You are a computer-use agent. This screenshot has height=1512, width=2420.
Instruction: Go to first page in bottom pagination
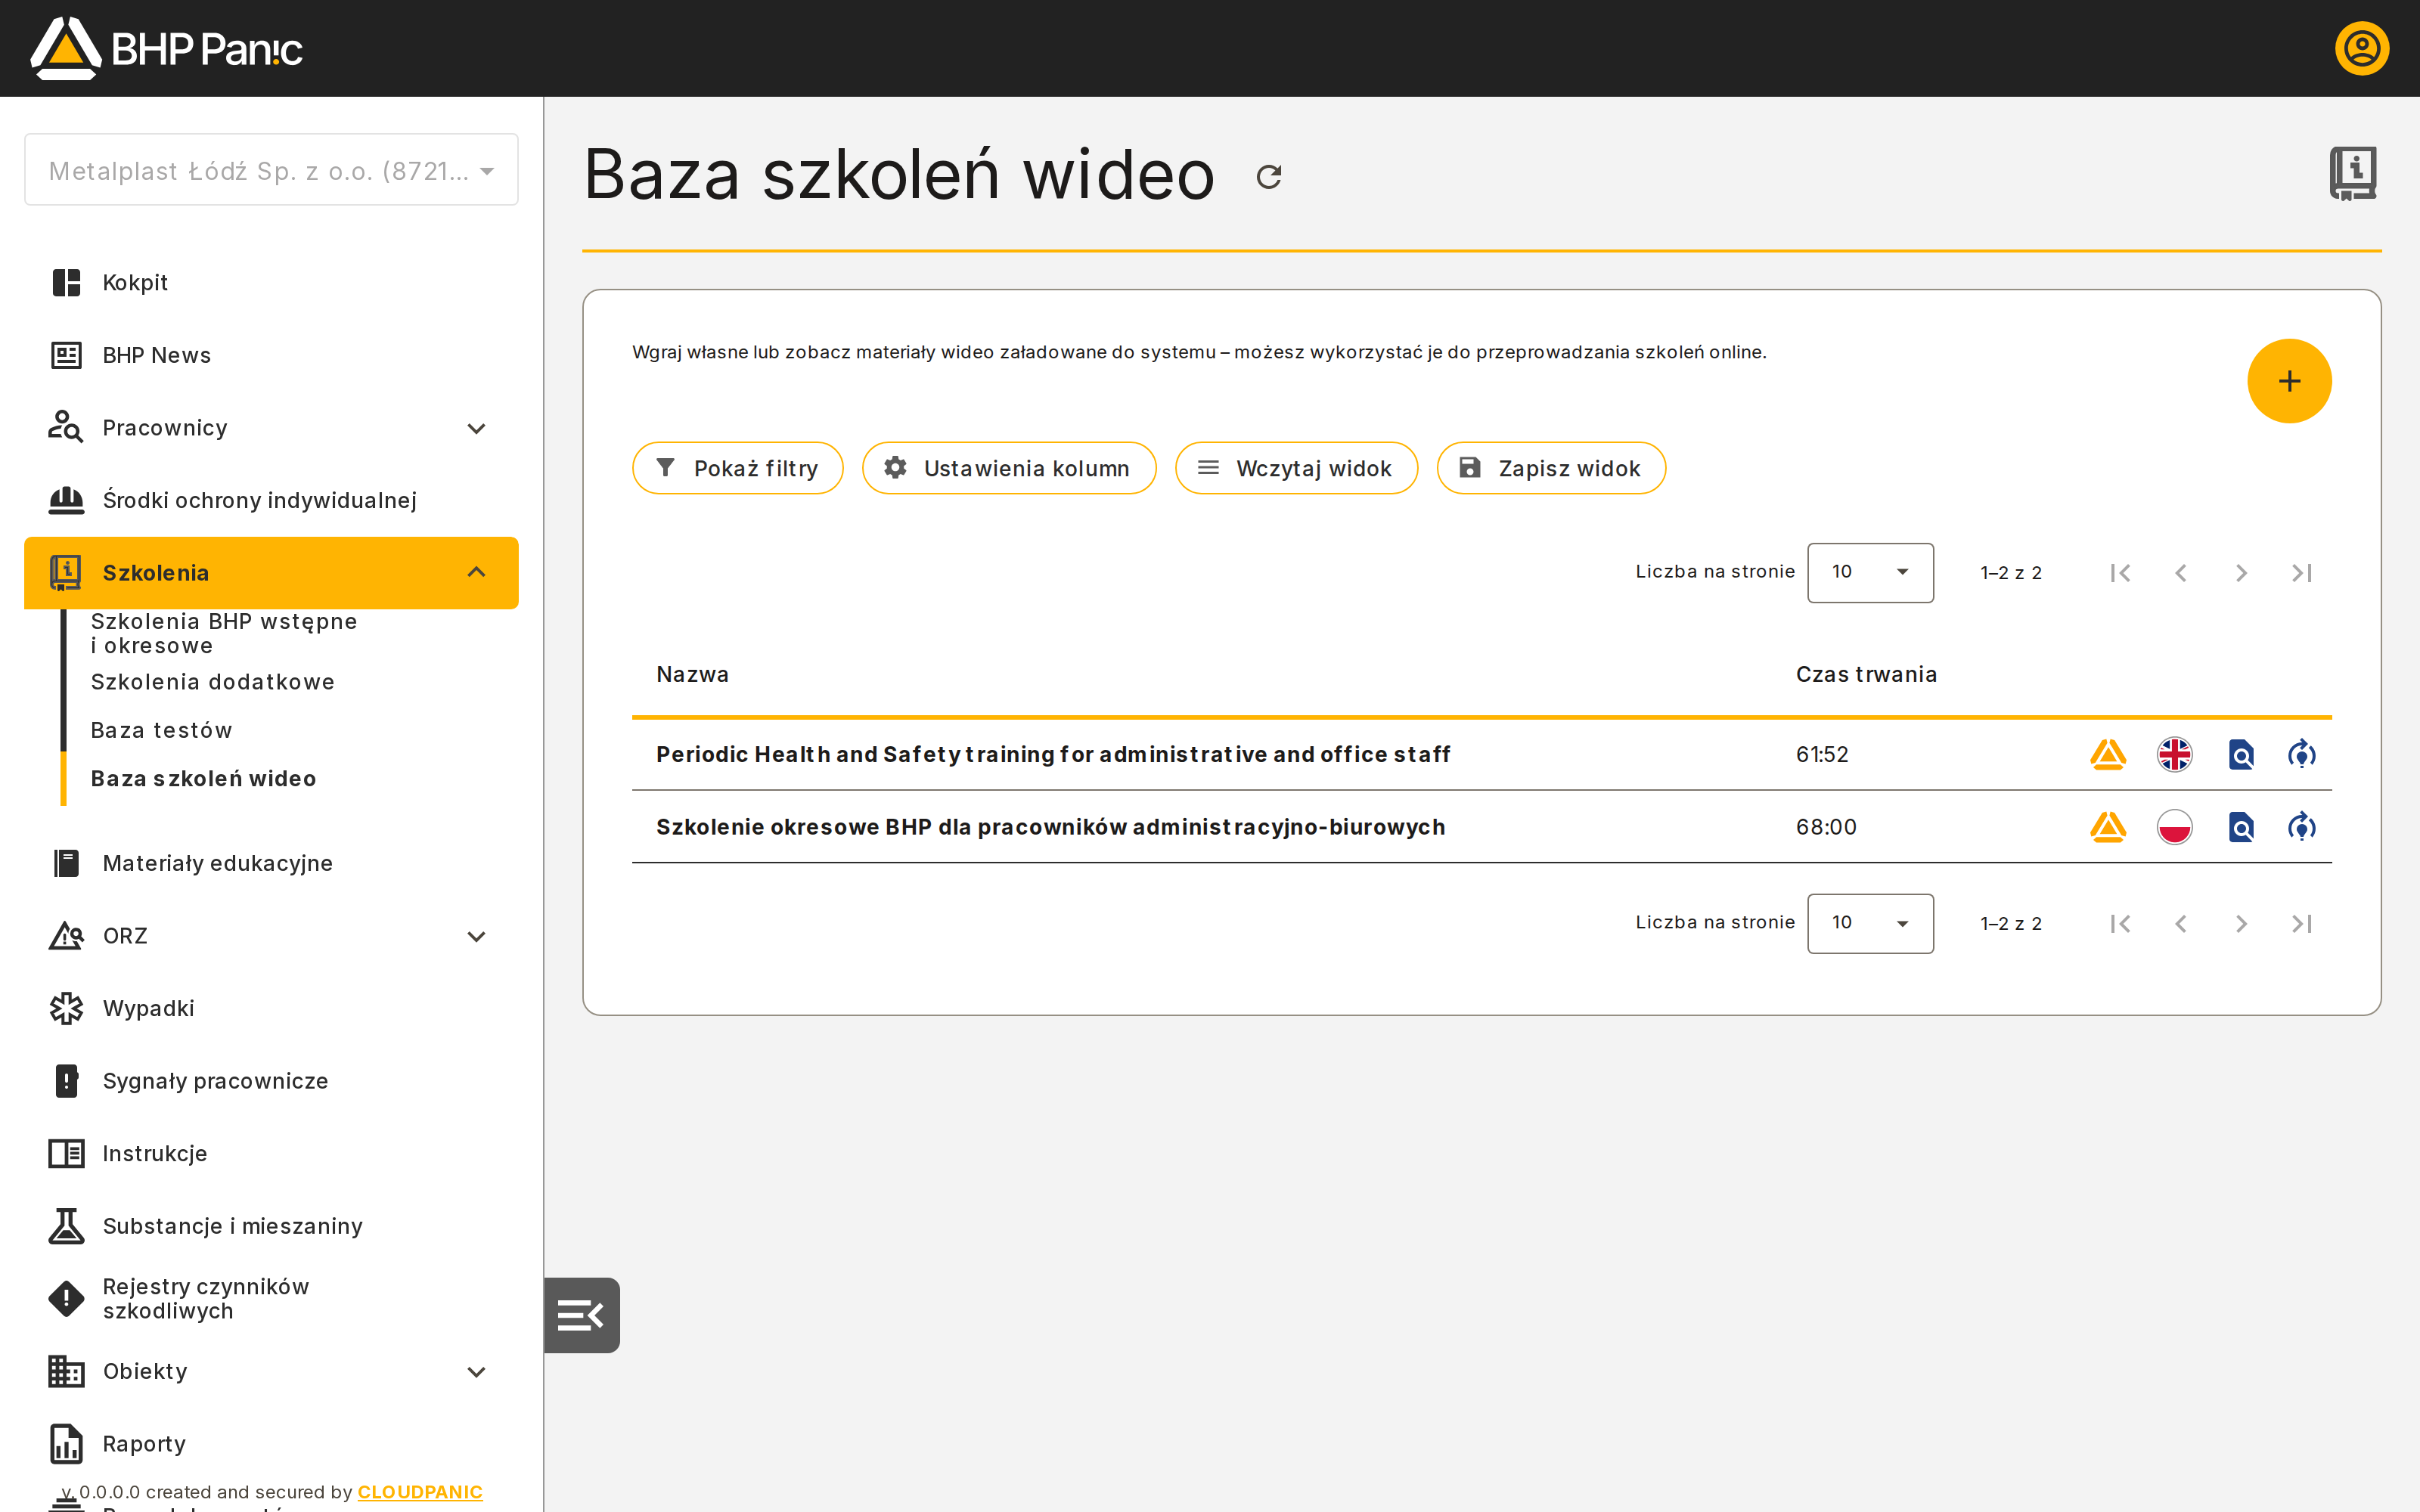point(2120,924)
